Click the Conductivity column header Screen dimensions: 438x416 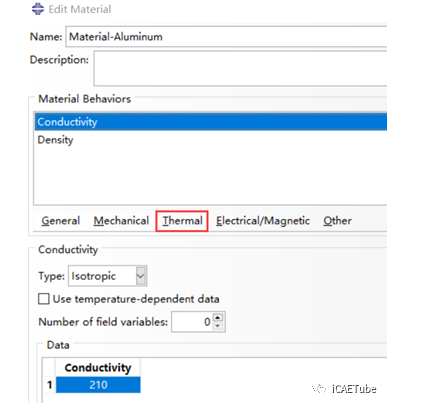pos(98,368)
